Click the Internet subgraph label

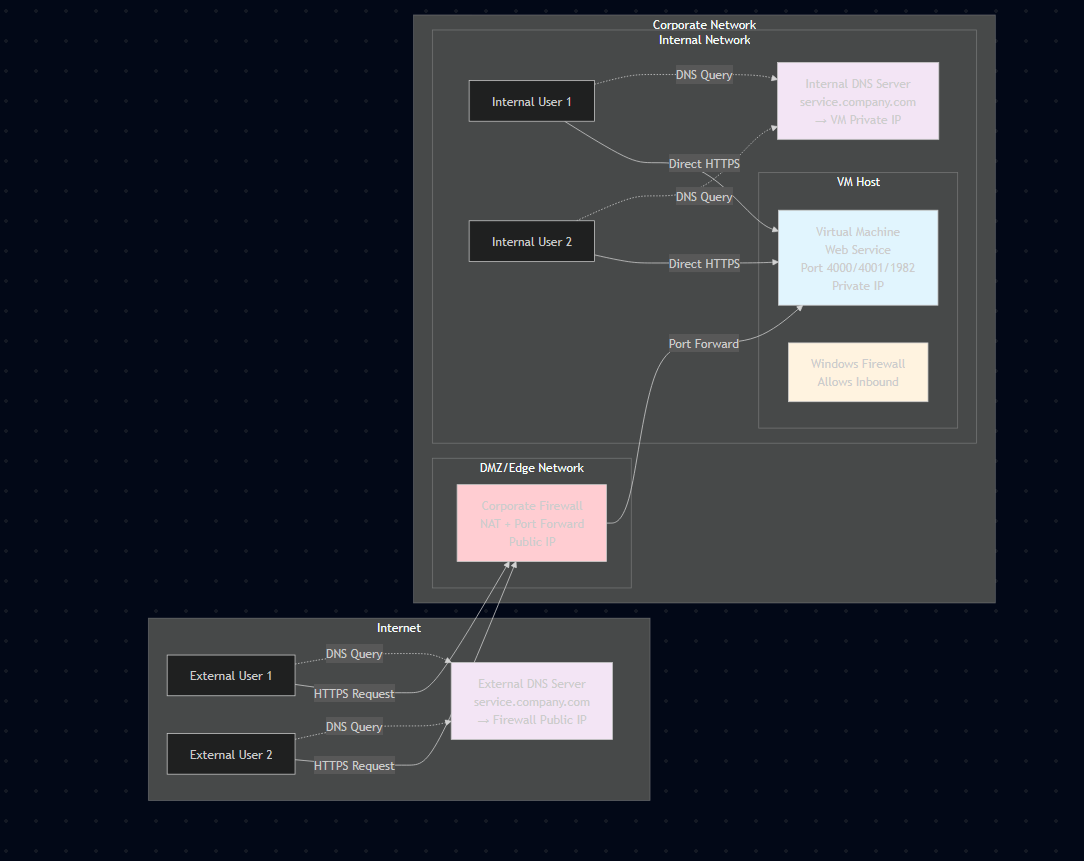pos(399,628)
